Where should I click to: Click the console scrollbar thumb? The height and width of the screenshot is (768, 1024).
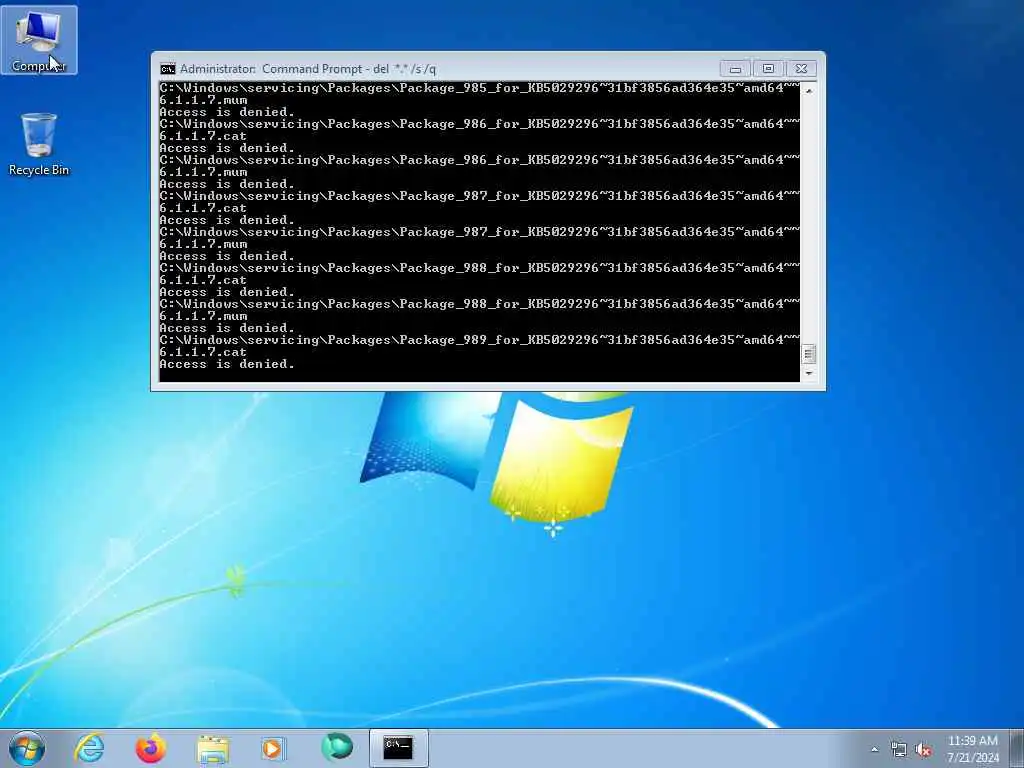[x=808, y=353]
